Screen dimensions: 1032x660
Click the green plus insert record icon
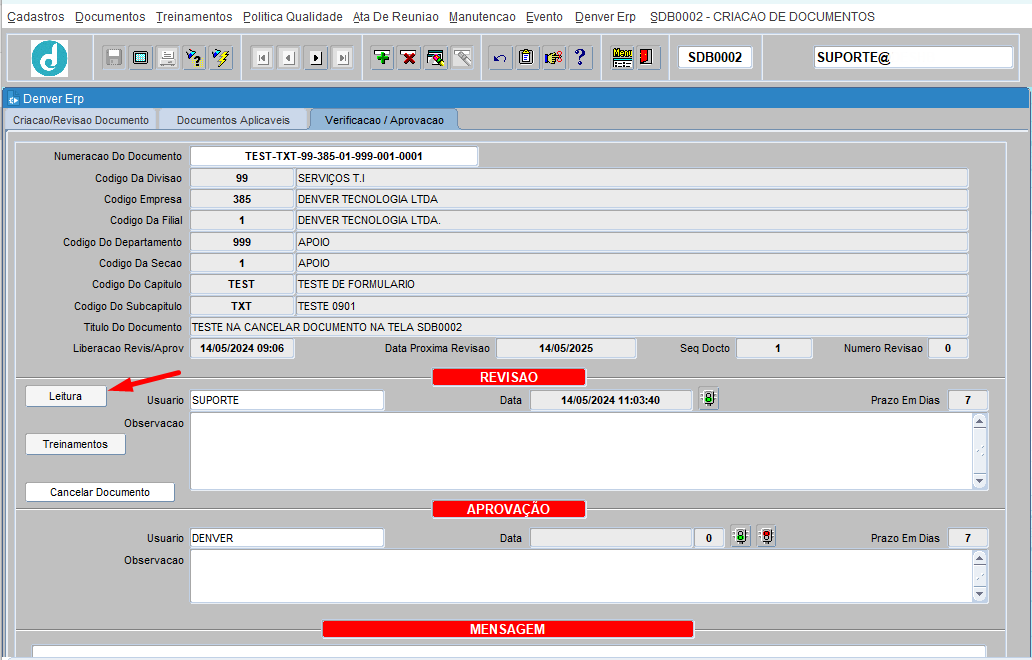point(382,58)
